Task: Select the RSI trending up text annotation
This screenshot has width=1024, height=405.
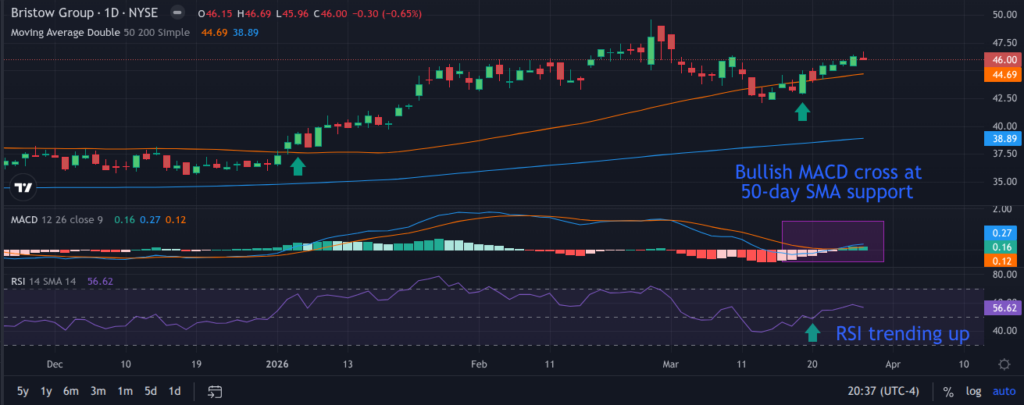Action: click(x=903, y=334)
